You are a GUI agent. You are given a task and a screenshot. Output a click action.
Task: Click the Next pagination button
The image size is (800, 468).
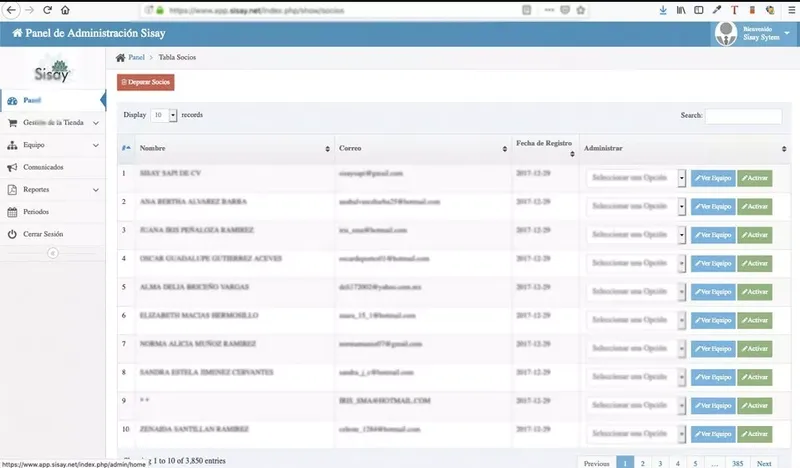pyautogui.click(x=764, y=463)
